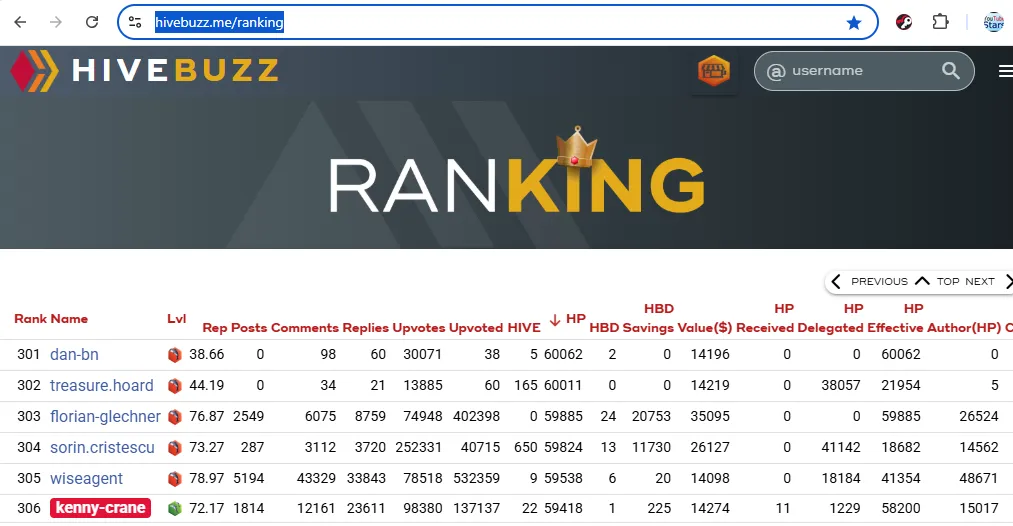Sort by the Lvl column header
Viewport: 1013px width, 526px height.
(x=176, y=319)
